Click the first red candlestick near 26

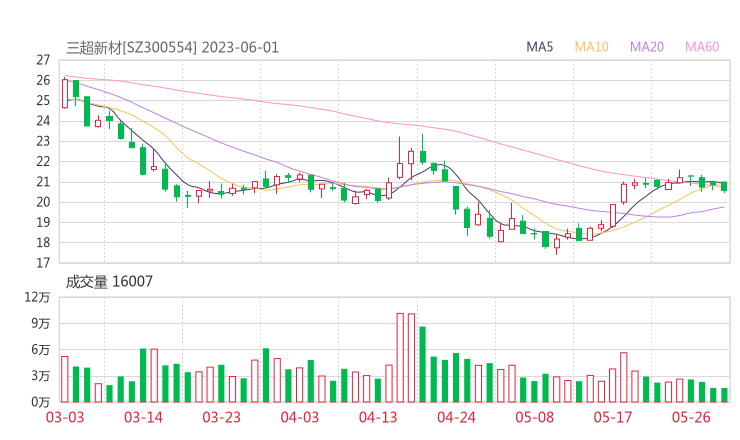(65, 93)
